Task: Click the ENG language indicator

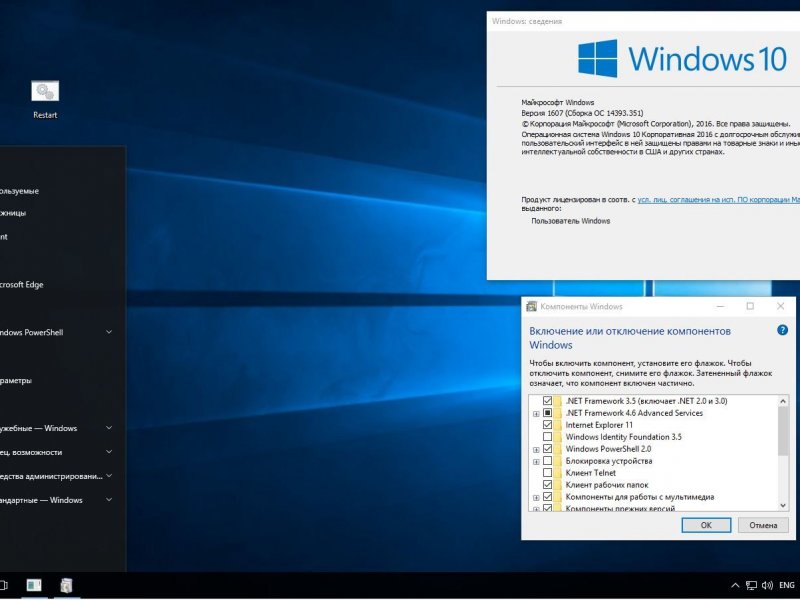Action: (787, 585)
